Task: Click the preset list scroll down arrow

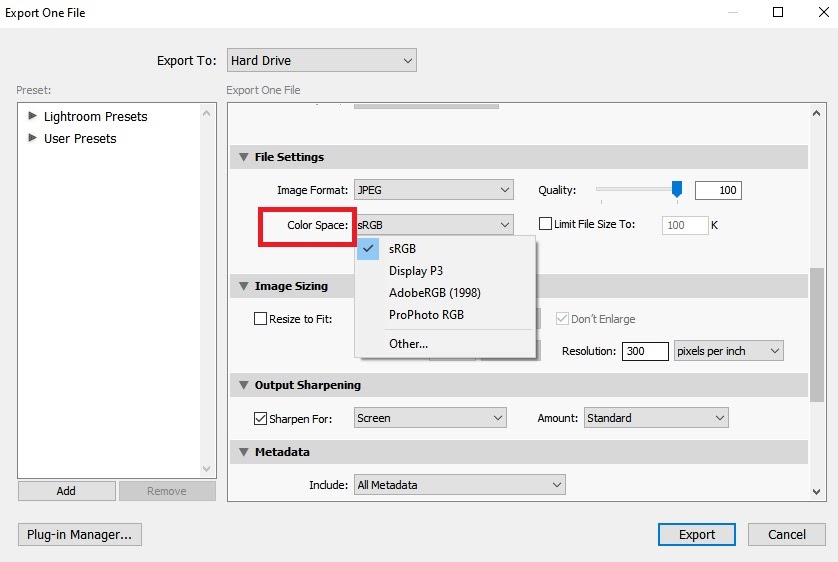Action: [x=207, y=469]
